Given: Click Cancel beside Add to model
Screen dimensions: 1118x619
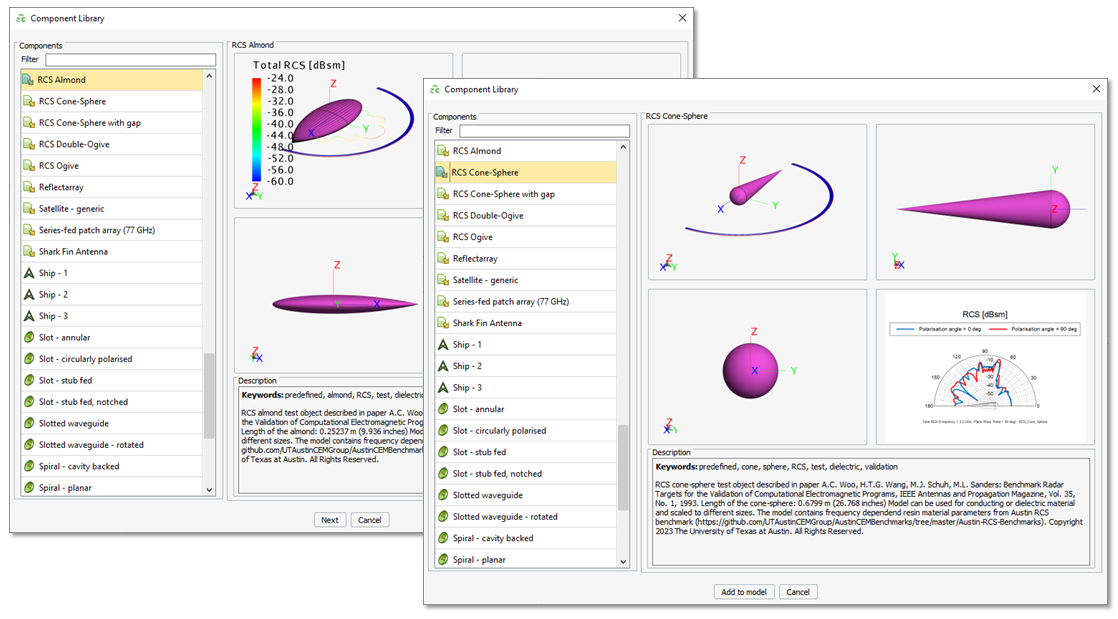Looking at the screenshot, I should tap(798, 592).
